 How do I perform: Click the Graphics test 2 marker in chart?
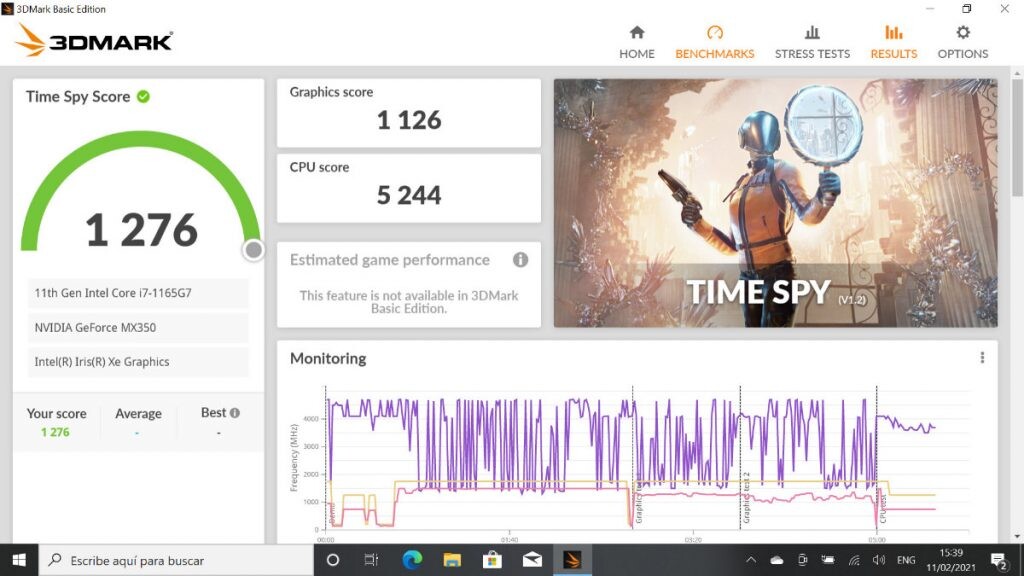coord(746,498)
